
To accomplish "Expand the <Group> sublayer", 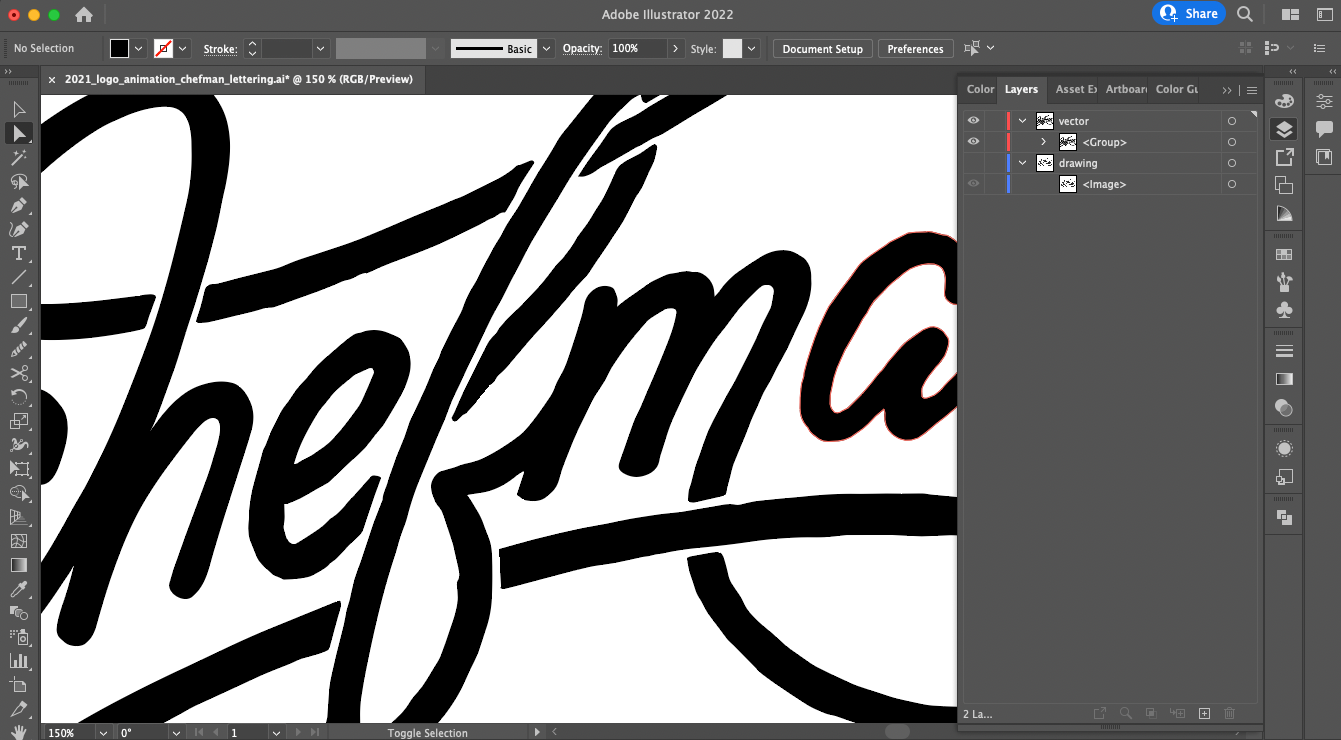I will click(1043, 142).
